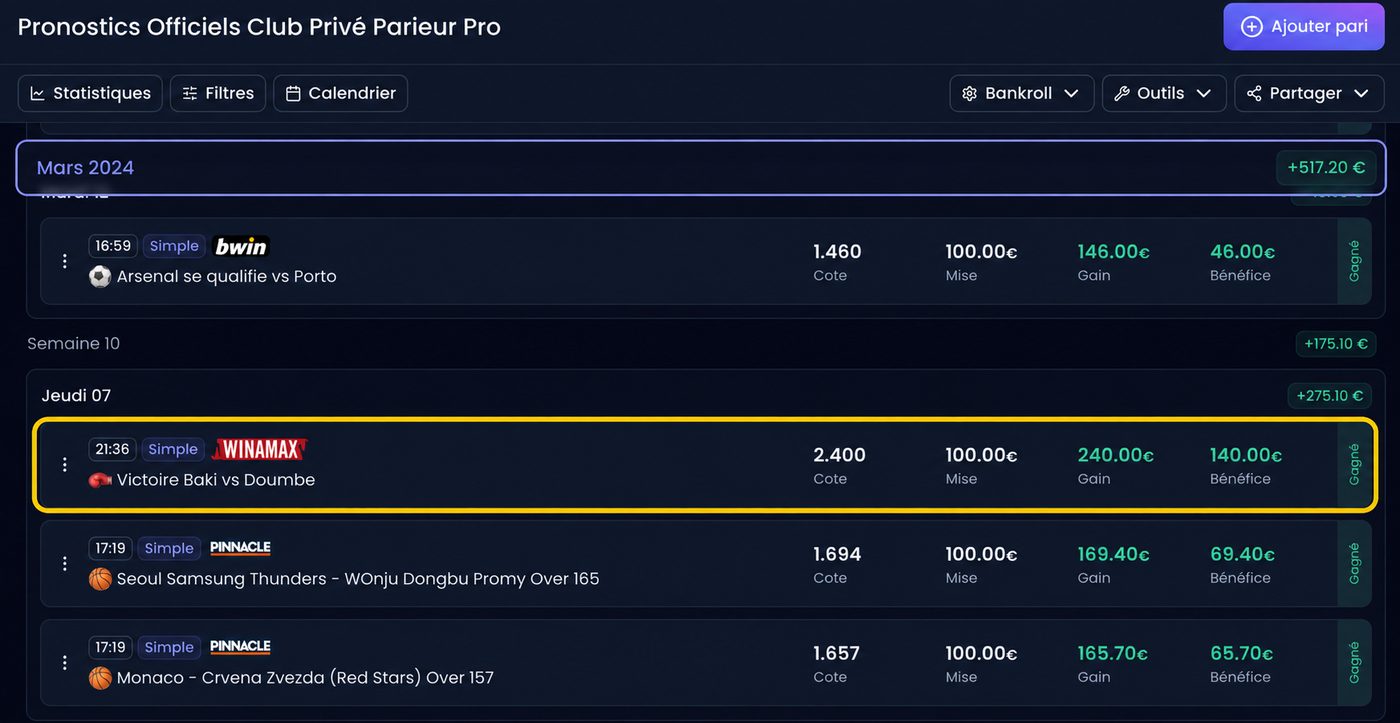Expand the Bankroll dropdown
This screenshot has width=1400, height=723.
[1022, 93]
